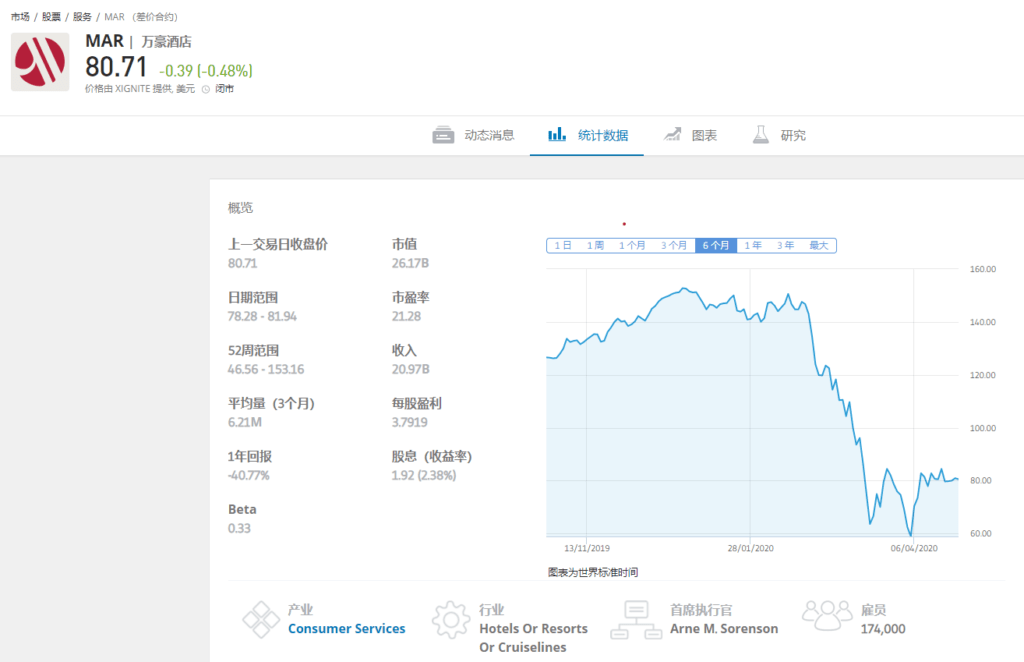Image resolution: width=1024 pixels, height=662 pixels.
Task: Click the employee count 174,000
Action: tap(883, 629)
